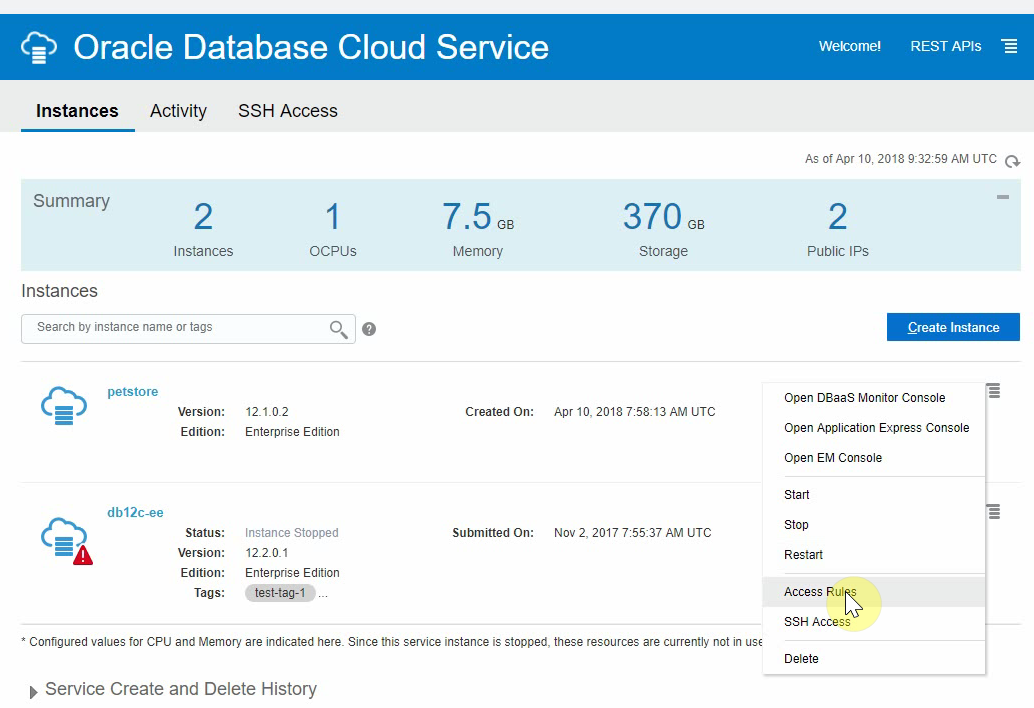This screenshot has height=708, width=1034.
Task: Switch to the Activity tab
Action: (x=178, y=111)
